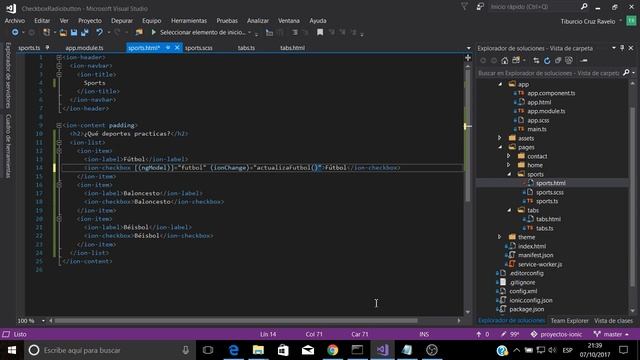This screenshot has height=360, width=640.
Task: Switch views icon in Solution Explorer toolbar
Action: click(x=516, y=60)
